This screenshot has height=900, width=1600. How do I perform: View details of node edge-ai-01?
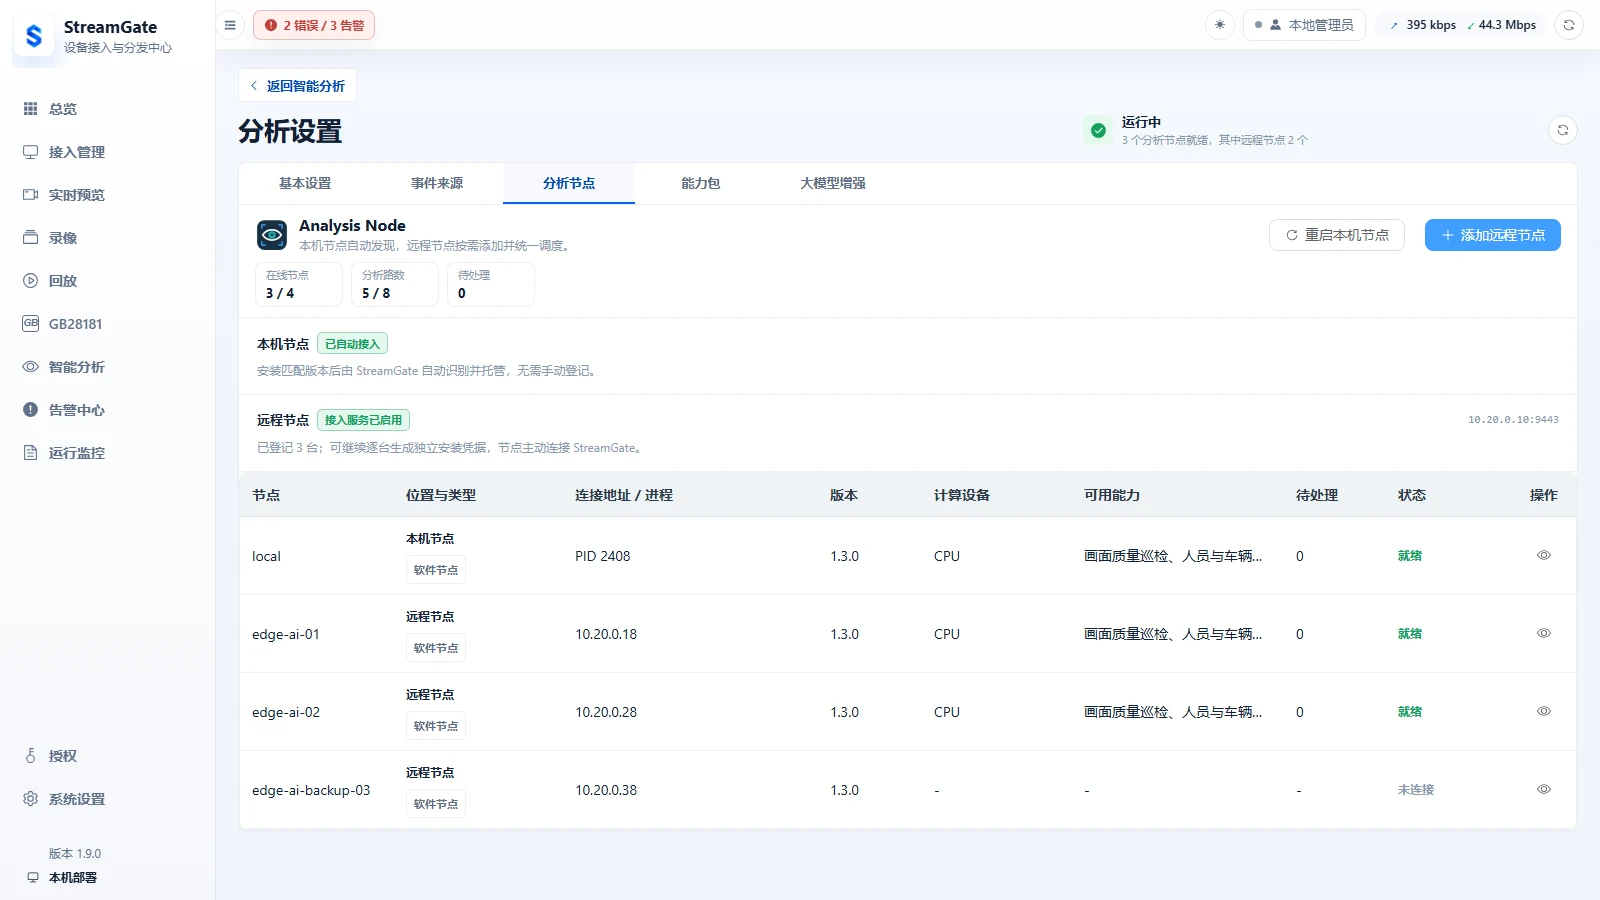(1544, 634)
